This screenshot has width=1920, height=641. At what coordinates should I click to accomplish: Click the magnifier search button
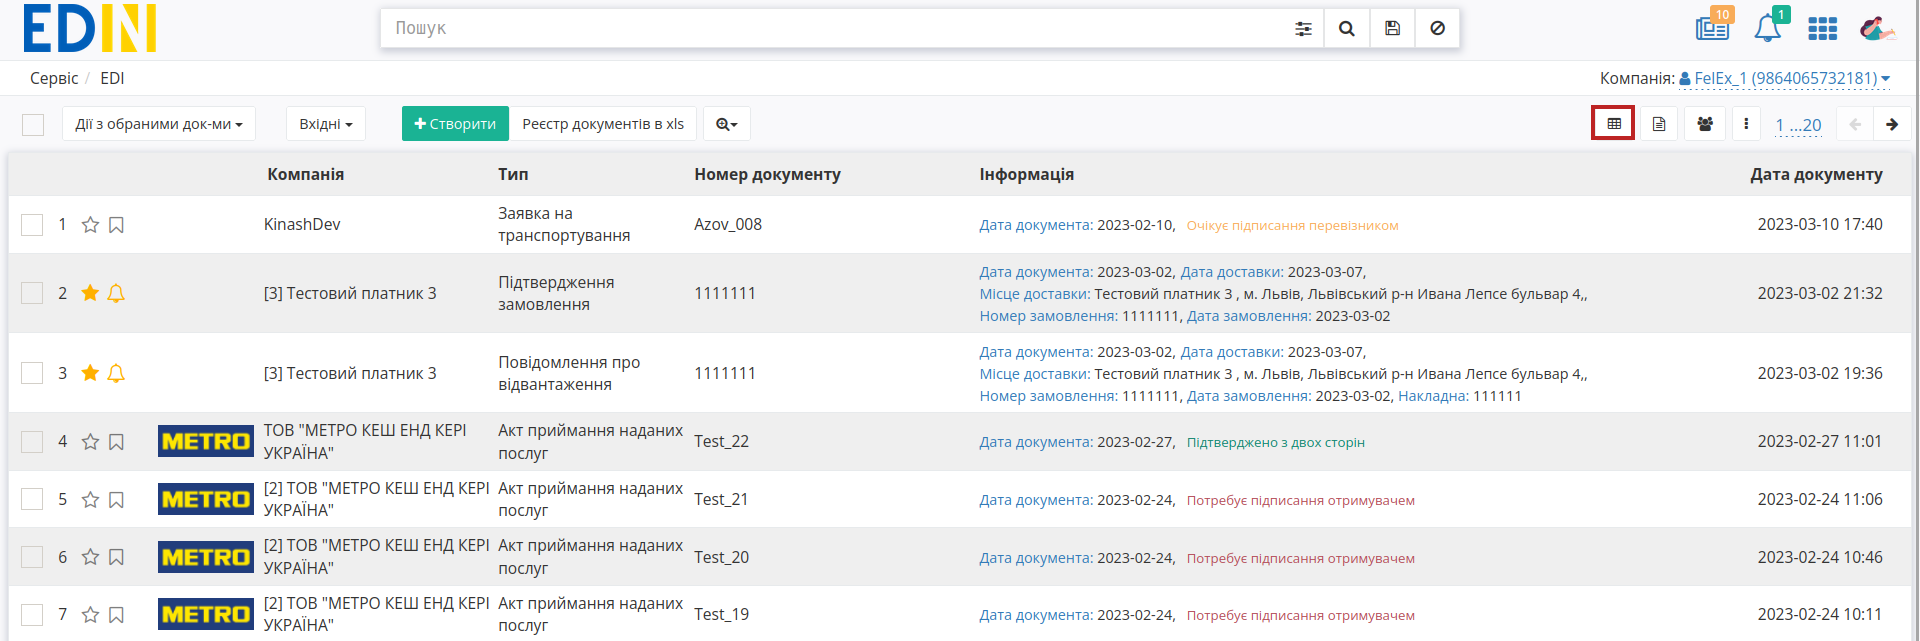pyautogui.click(x=1347, y=29)
